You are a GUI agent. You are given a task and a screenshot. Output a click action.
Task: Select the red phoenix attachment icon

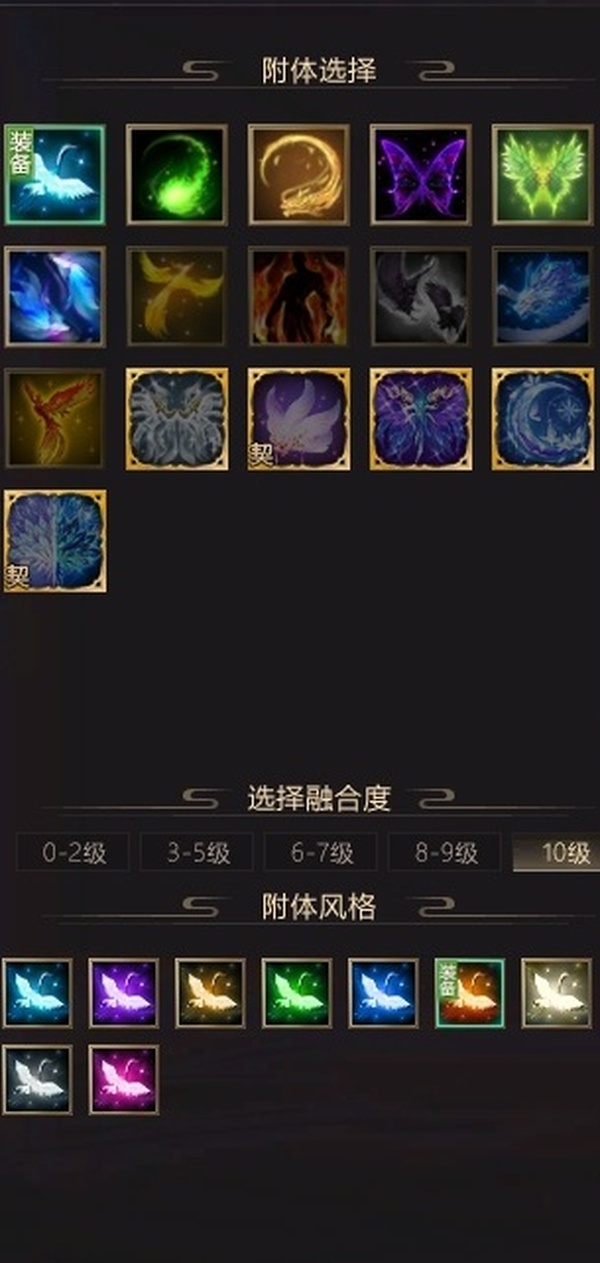pos(55,419)
